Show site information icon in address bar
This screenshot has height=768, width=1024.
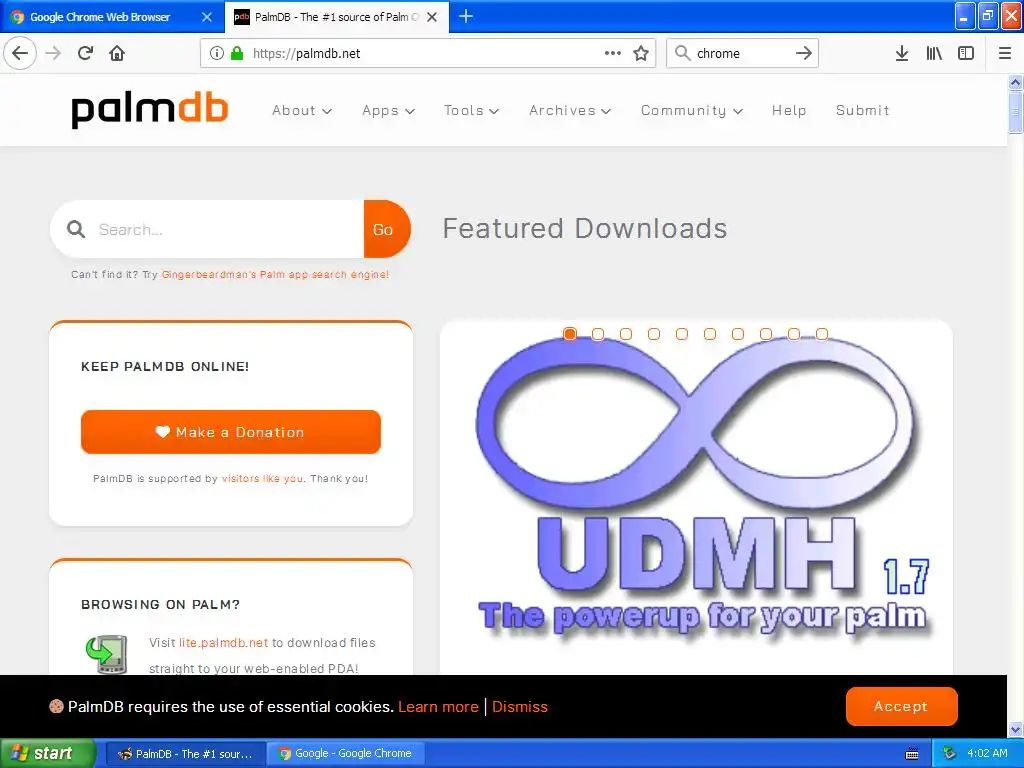coord(217,53)
